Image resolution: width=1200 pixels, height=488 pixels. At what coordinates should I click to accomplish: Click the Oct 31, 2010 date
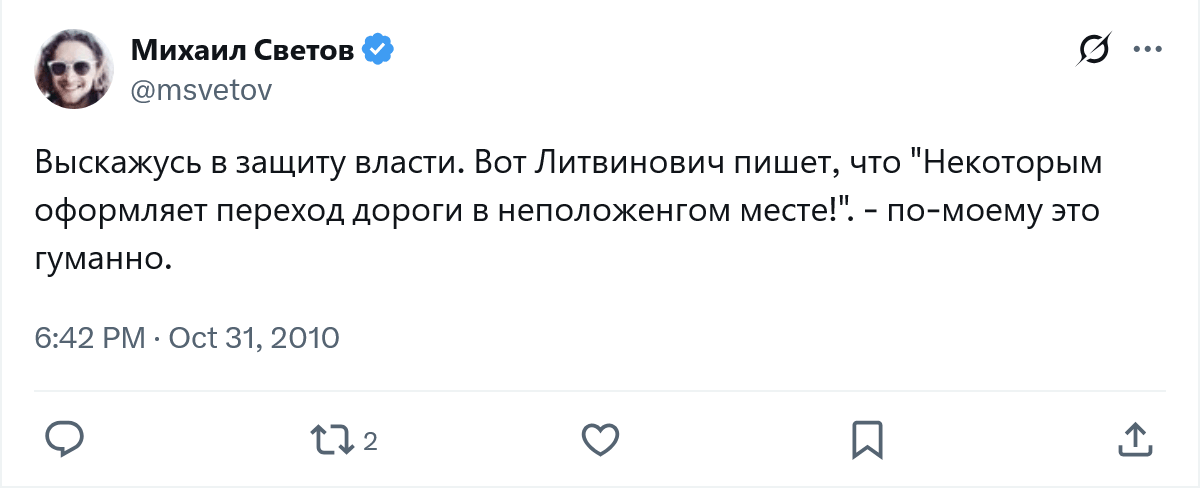pyautogui.click(x=254, y=338)
